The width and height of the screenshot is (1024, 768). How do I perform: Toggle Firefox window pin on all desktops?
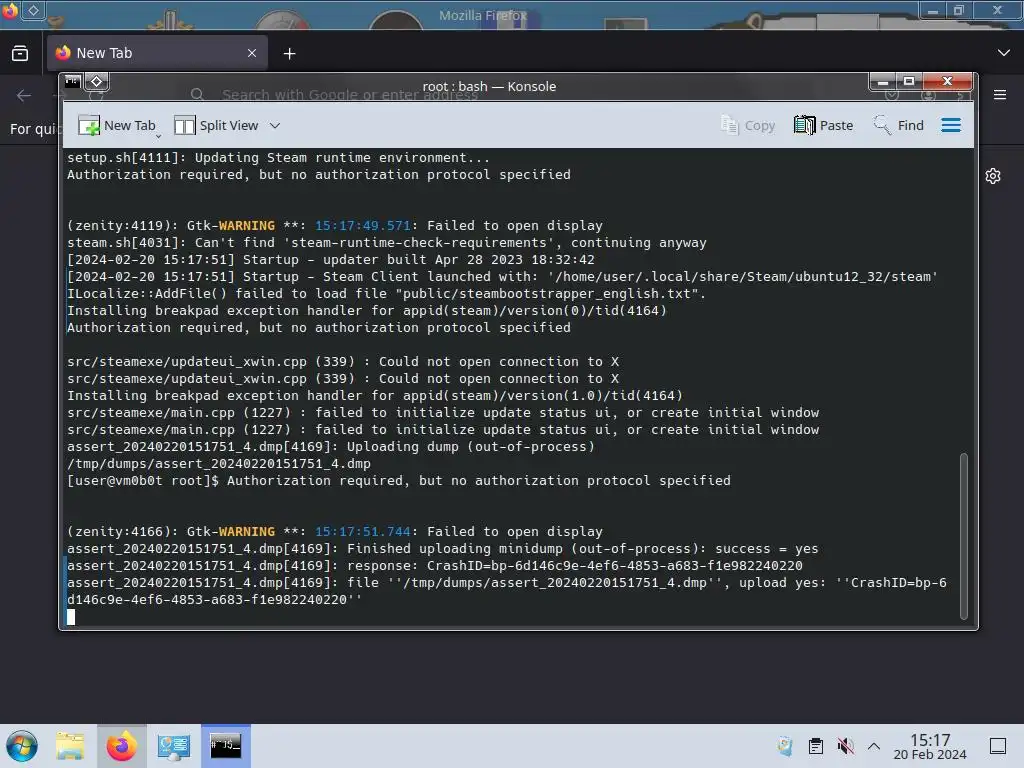pyautogui.click(x=33, y=10)
